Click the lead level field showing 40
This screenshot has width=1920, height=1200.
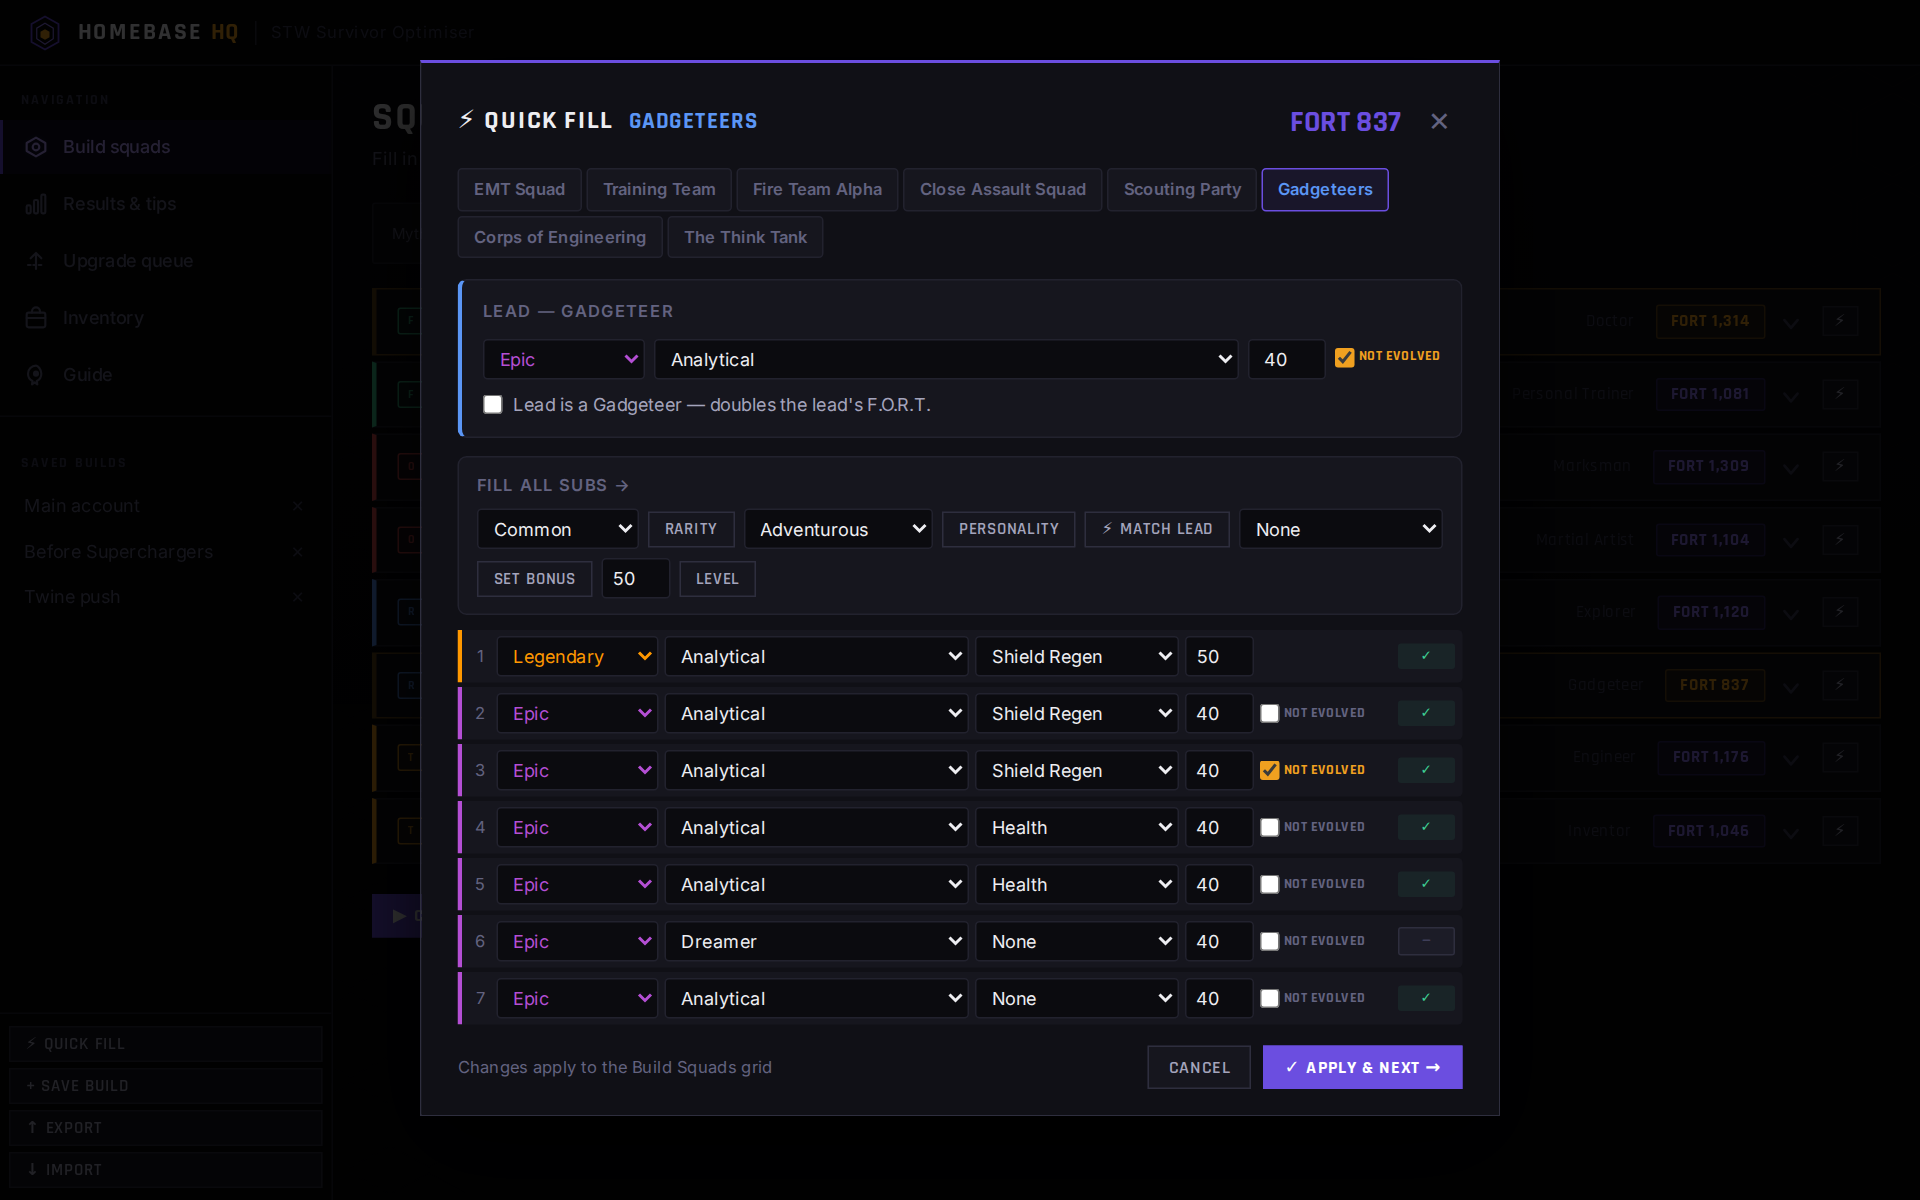[x=1286, y=359]
